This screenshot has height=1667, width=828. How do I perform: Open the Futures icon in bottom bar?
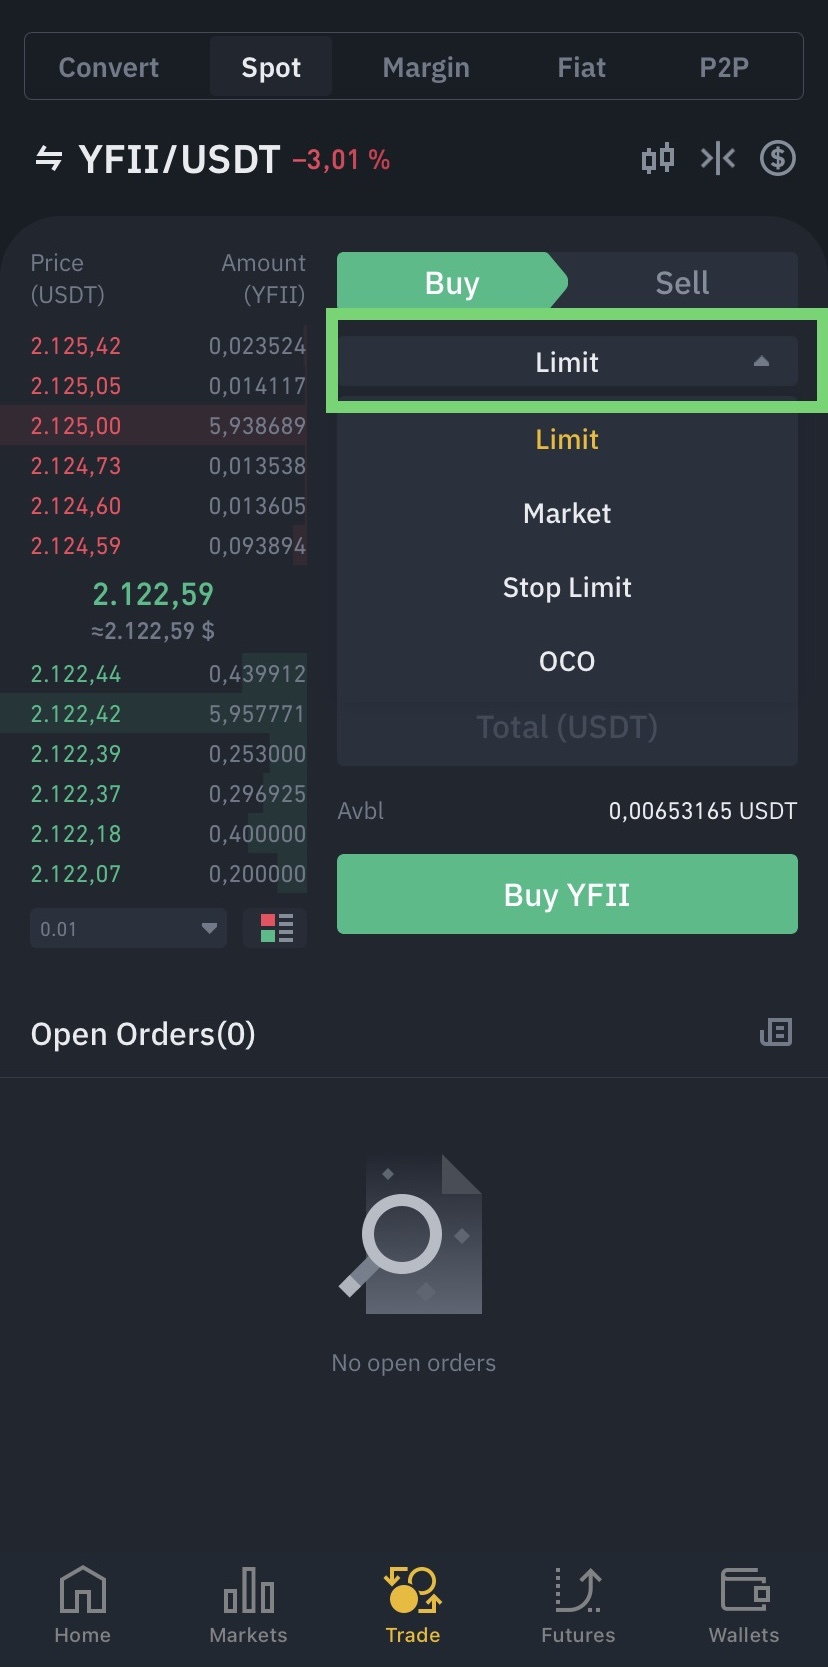[x=578, y=1589]
